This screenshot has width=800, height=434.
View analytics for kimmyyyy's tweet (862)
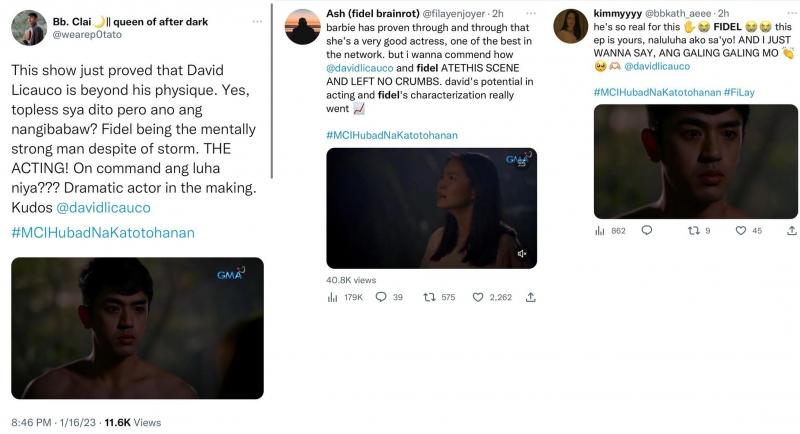[600, 231]
